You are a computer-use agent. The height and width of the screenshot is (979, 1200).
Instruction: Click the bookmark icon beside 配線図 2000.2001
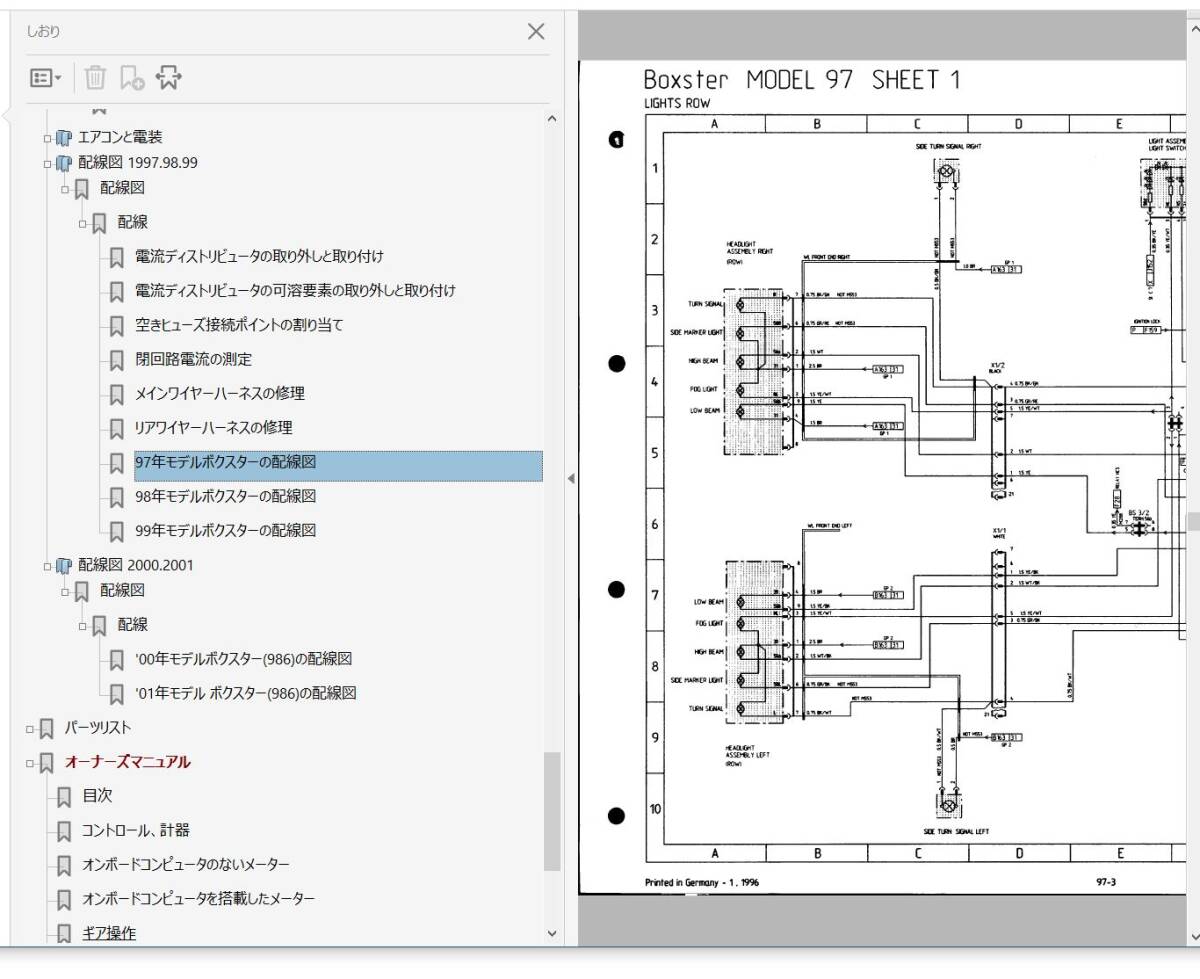click(x=63, y=566)
